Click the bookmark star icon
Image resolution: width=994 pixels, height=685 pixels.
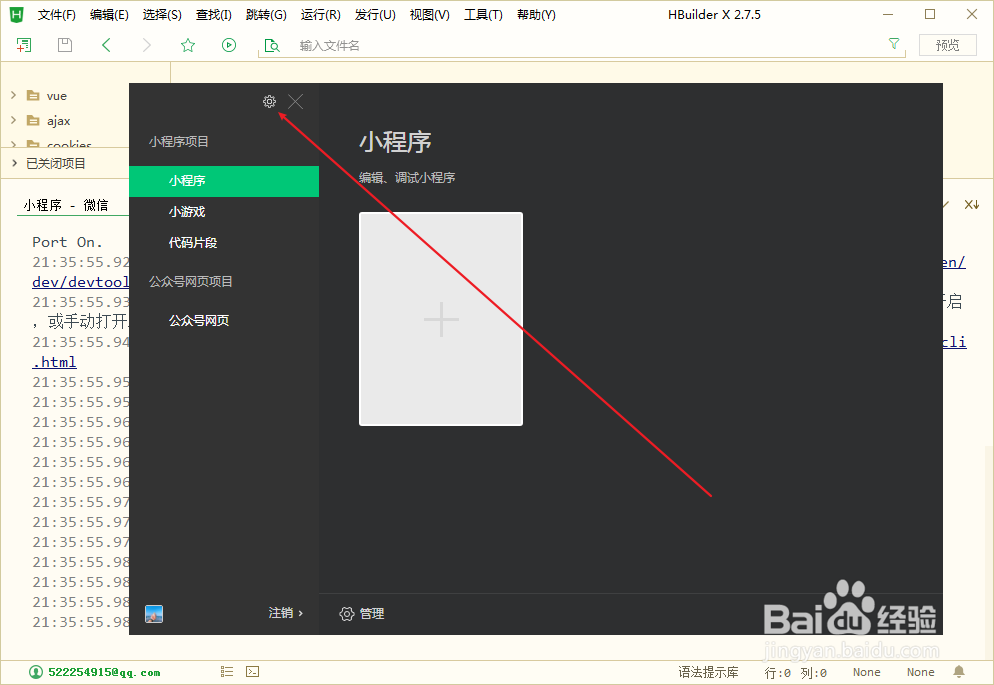click(x=188, y=45)
